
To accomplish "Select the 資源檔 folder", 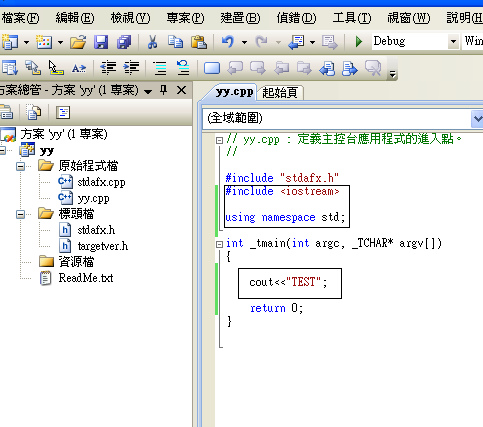I will click(x=76, y=262).
